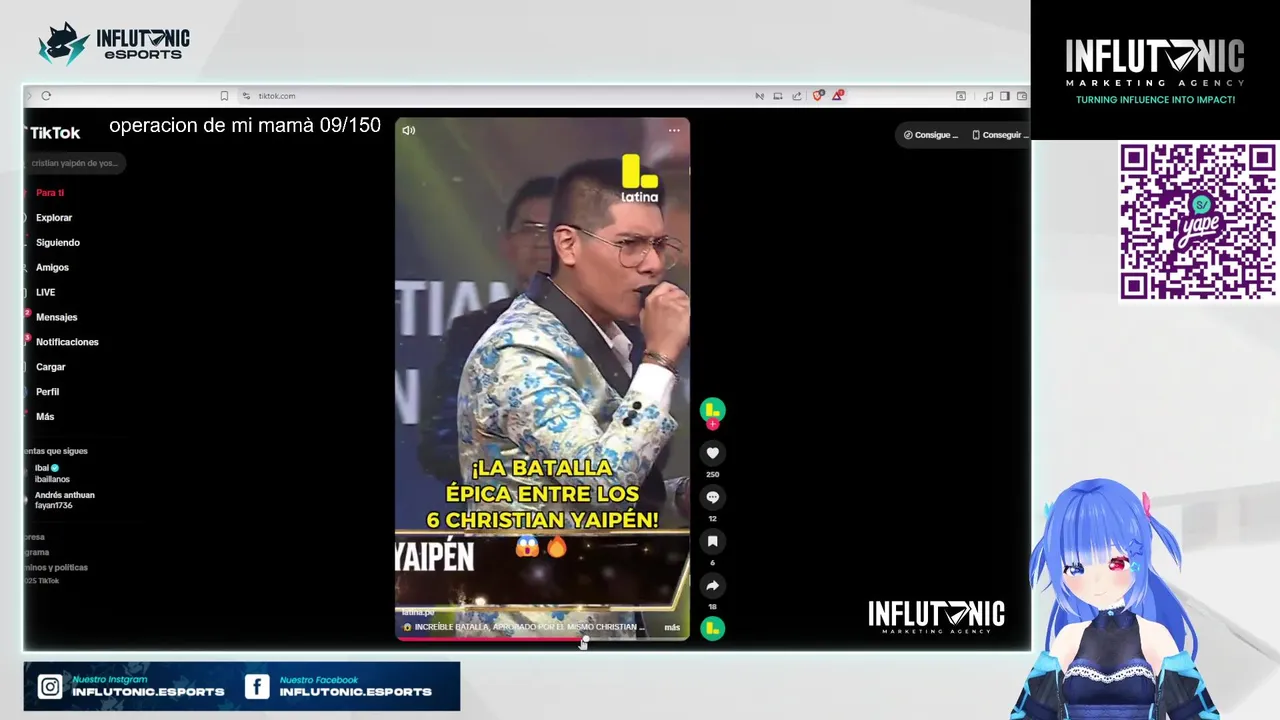Screen dimensions: 1280x720
Task: Open the LIVE section
Action: [45, 293]
